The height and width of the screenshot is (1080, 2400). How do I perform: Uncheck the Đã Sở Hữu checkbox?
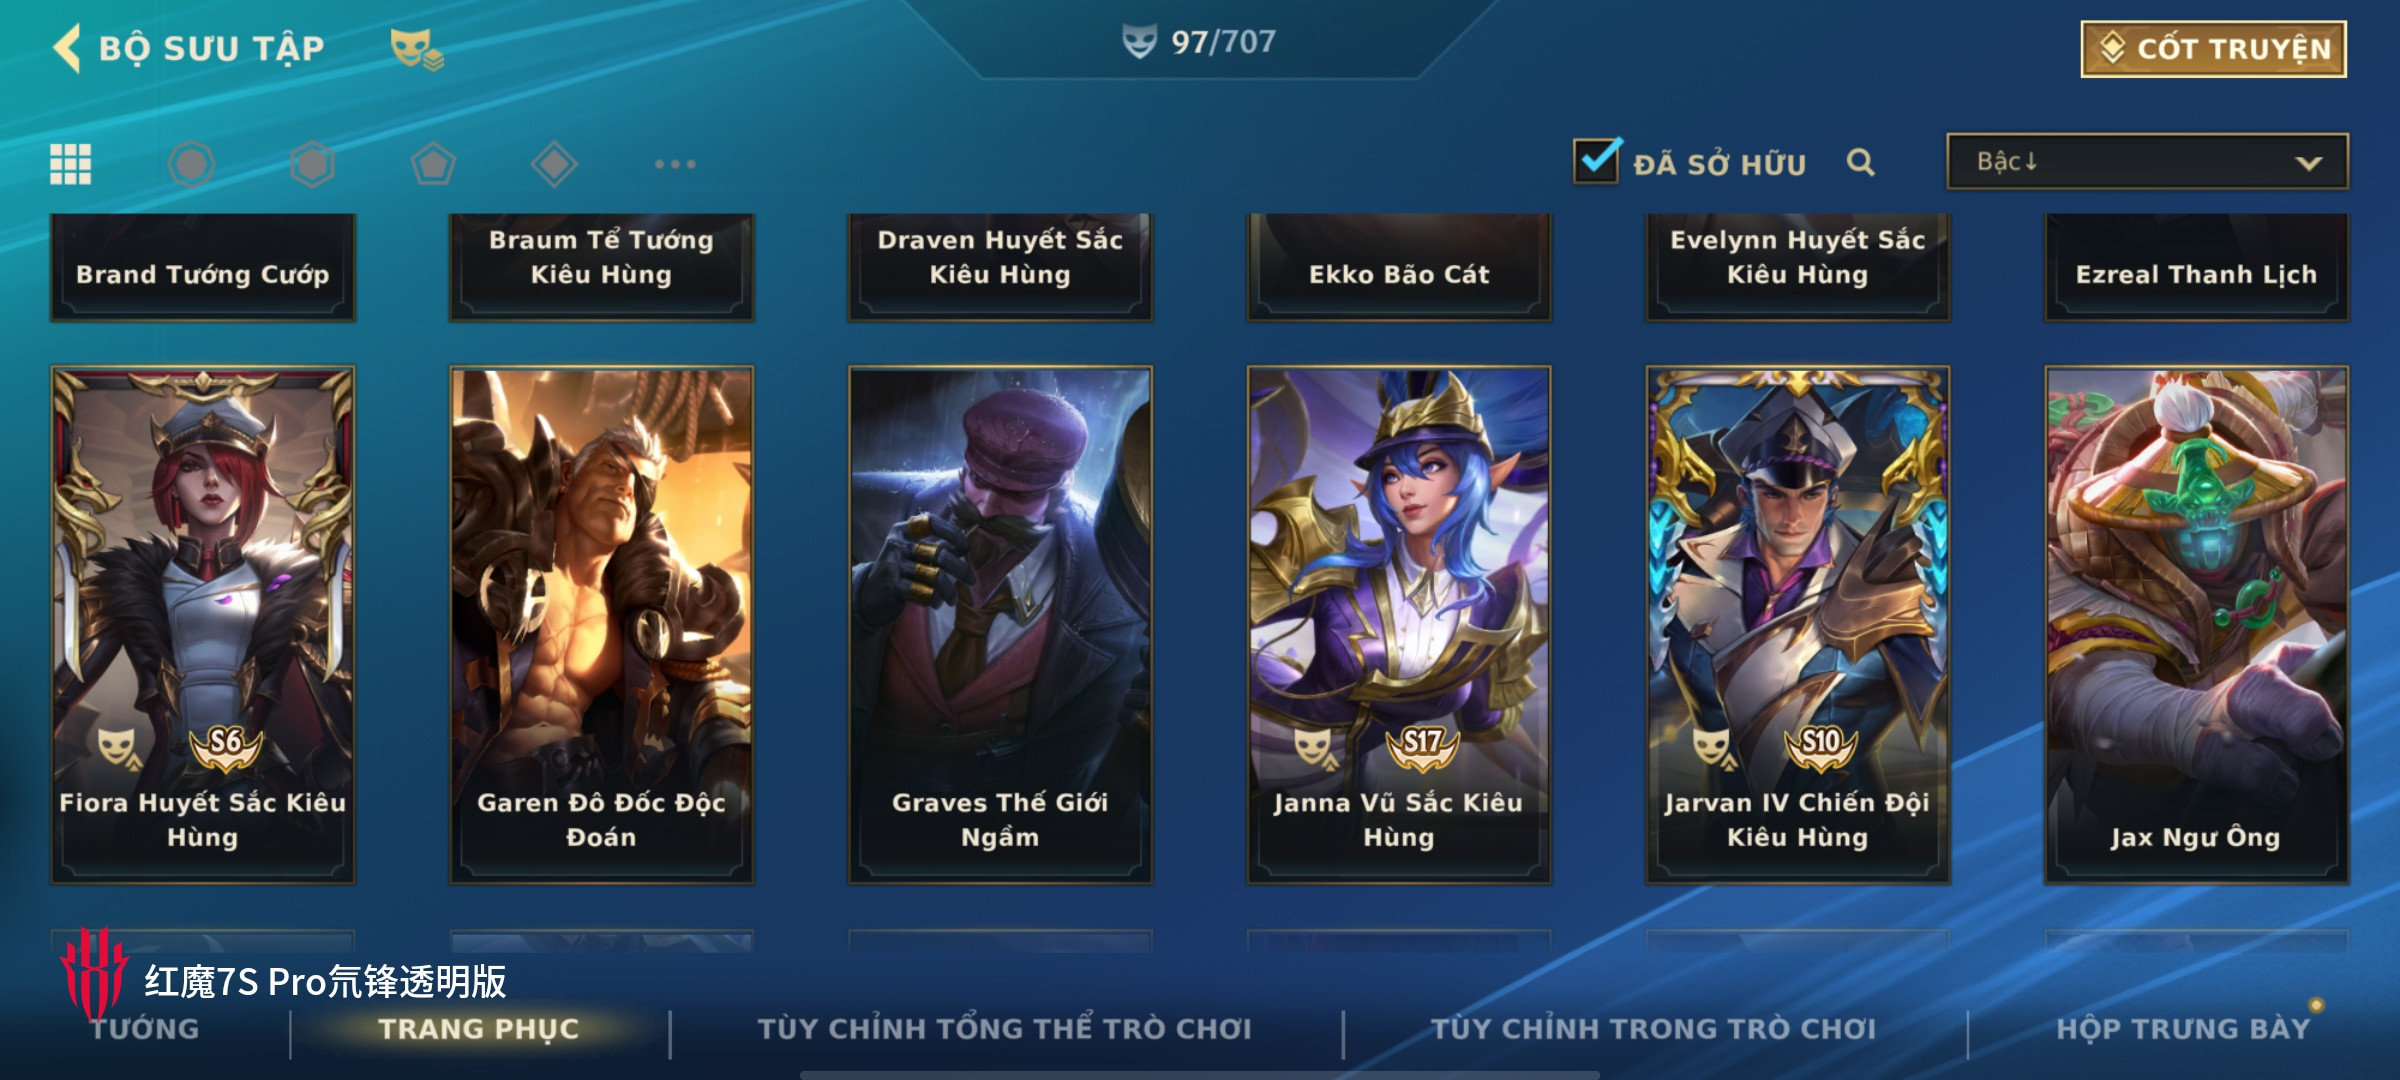[x=1596, y=161]
